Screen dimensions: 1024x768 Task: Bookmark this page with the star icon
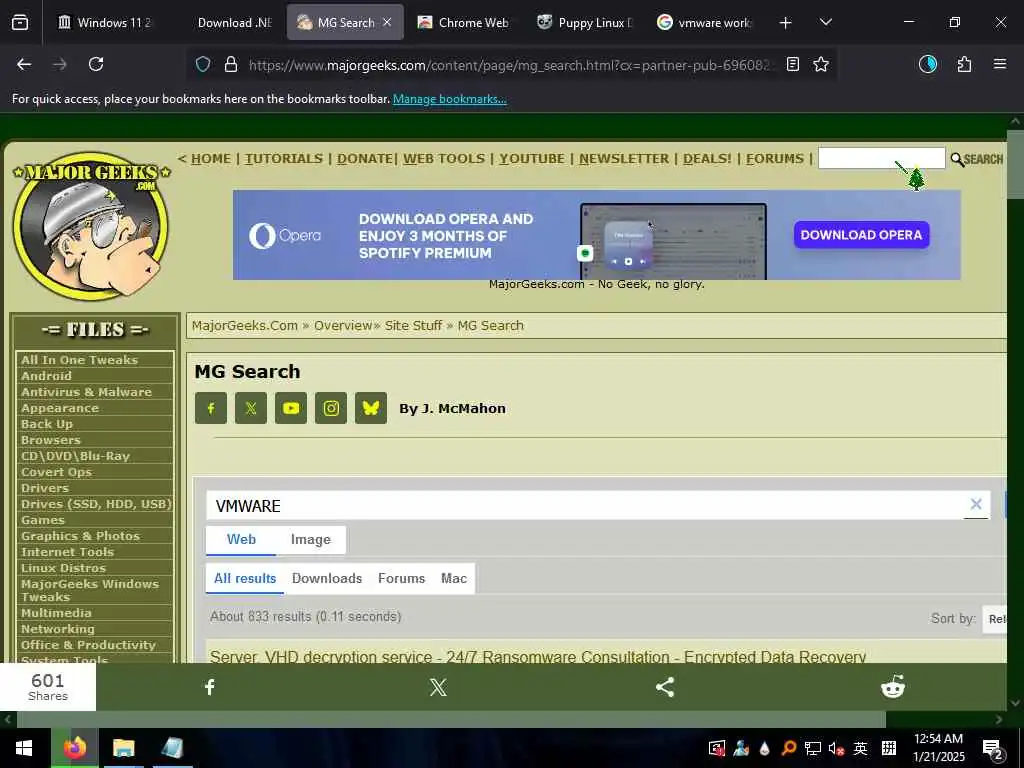[x=821, y=64]
